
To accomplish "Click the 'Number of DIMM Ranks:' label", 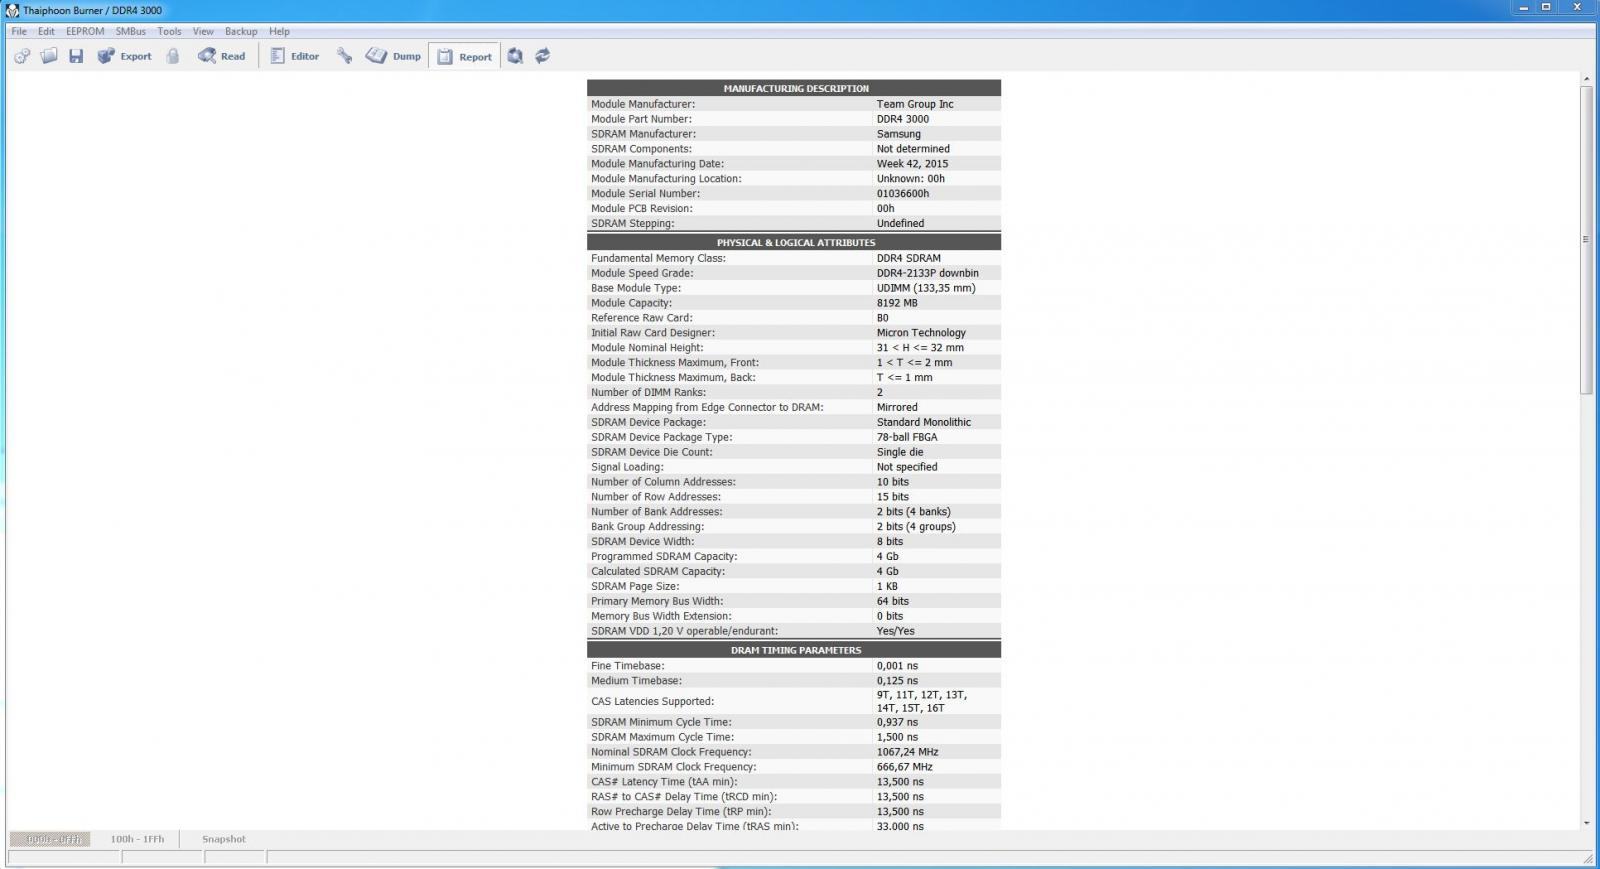I will (648, 392).
